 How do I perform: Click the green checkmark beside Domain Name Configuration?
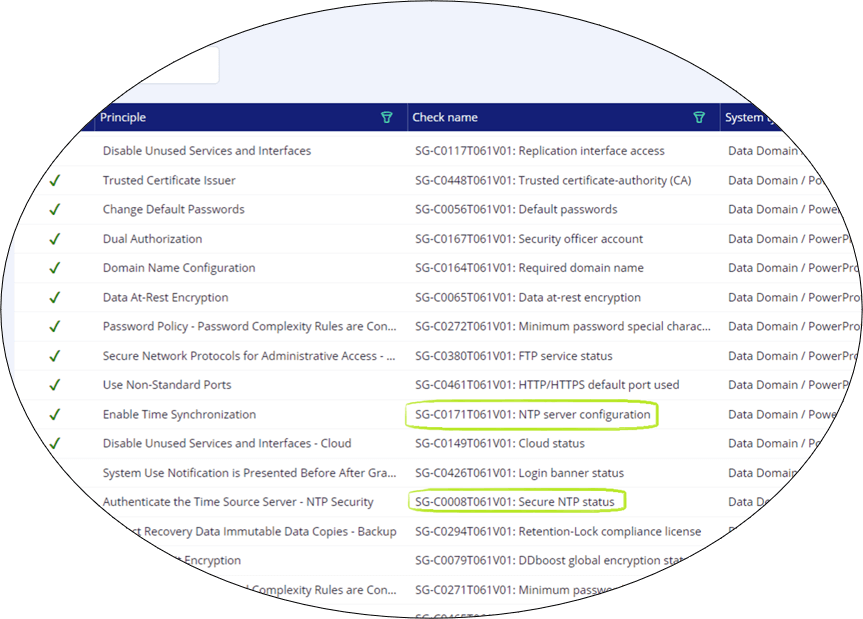55,267
